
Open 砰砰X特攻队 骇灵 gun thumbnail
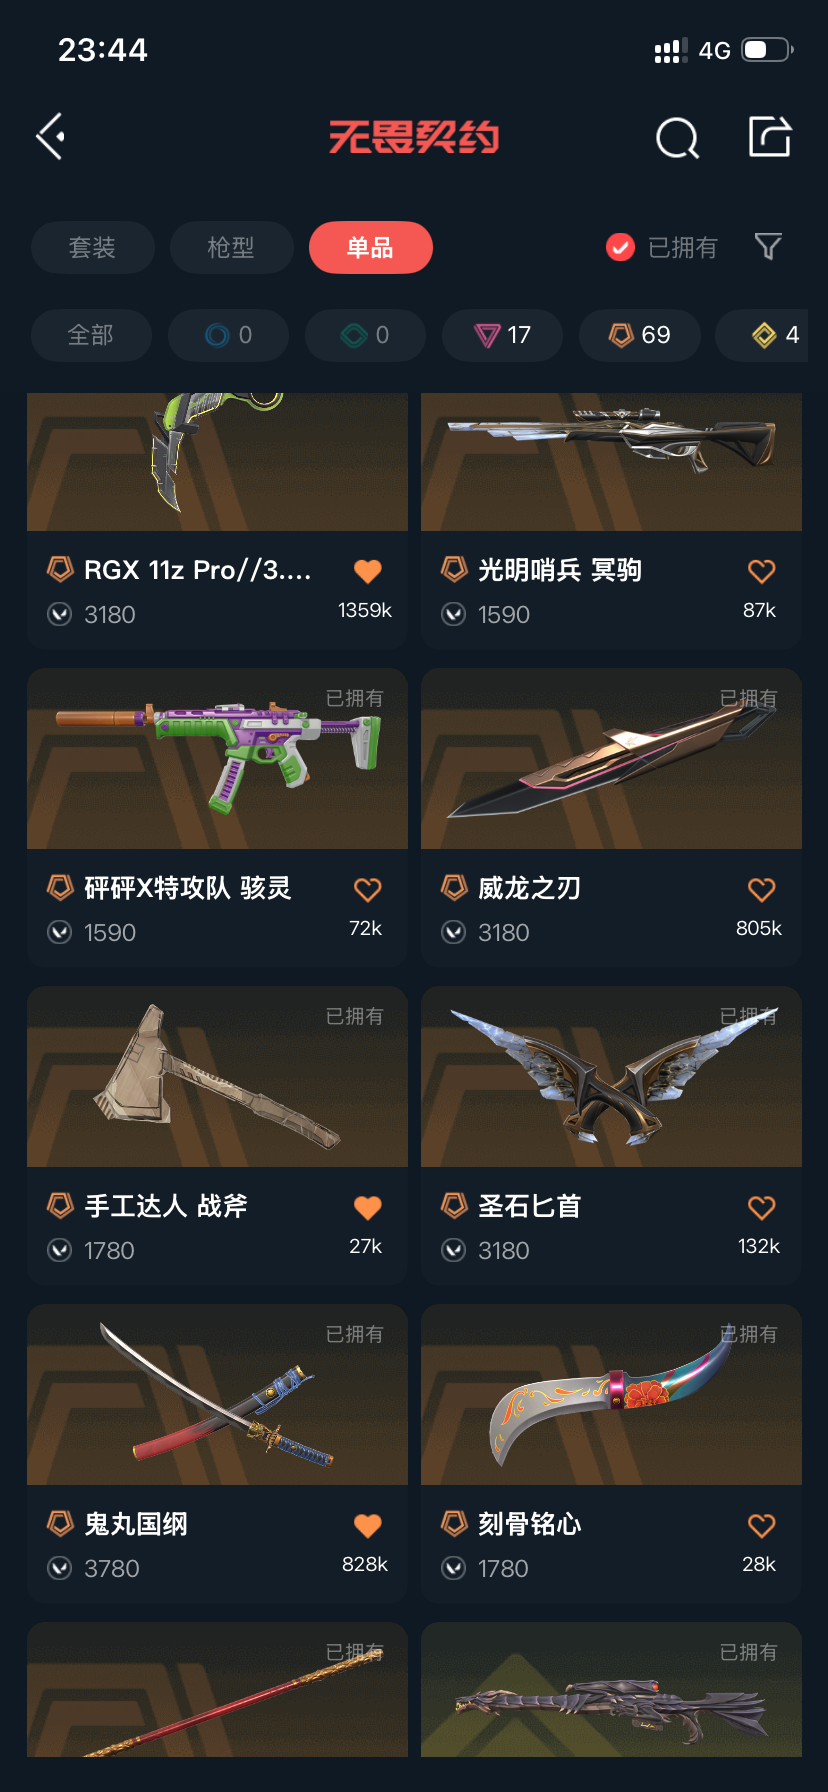pos(217,759)
